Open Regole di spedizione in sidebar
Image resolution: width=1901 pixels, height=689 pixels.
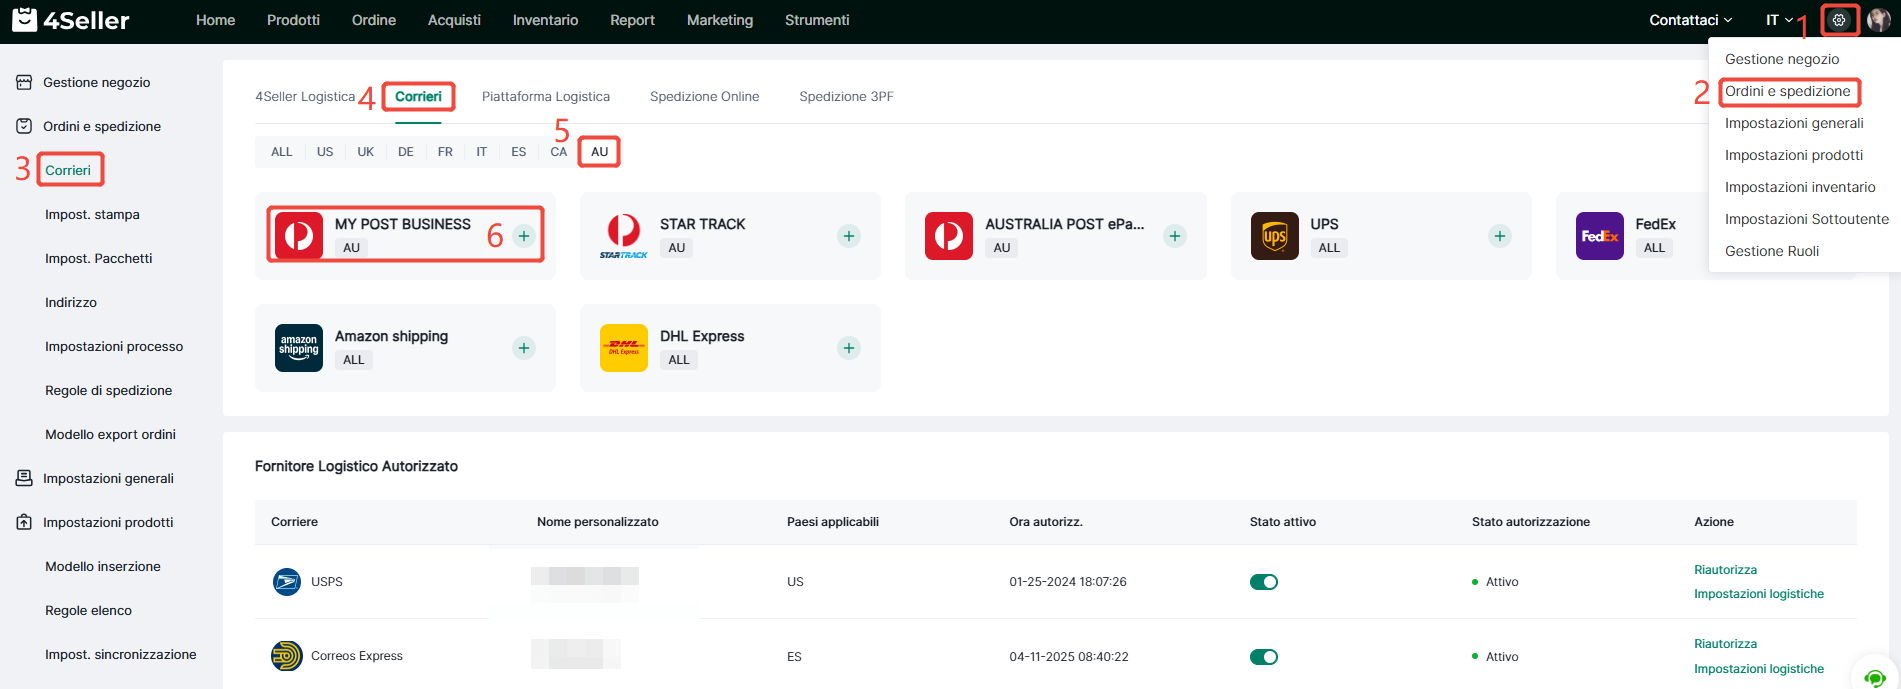[108, 390]
